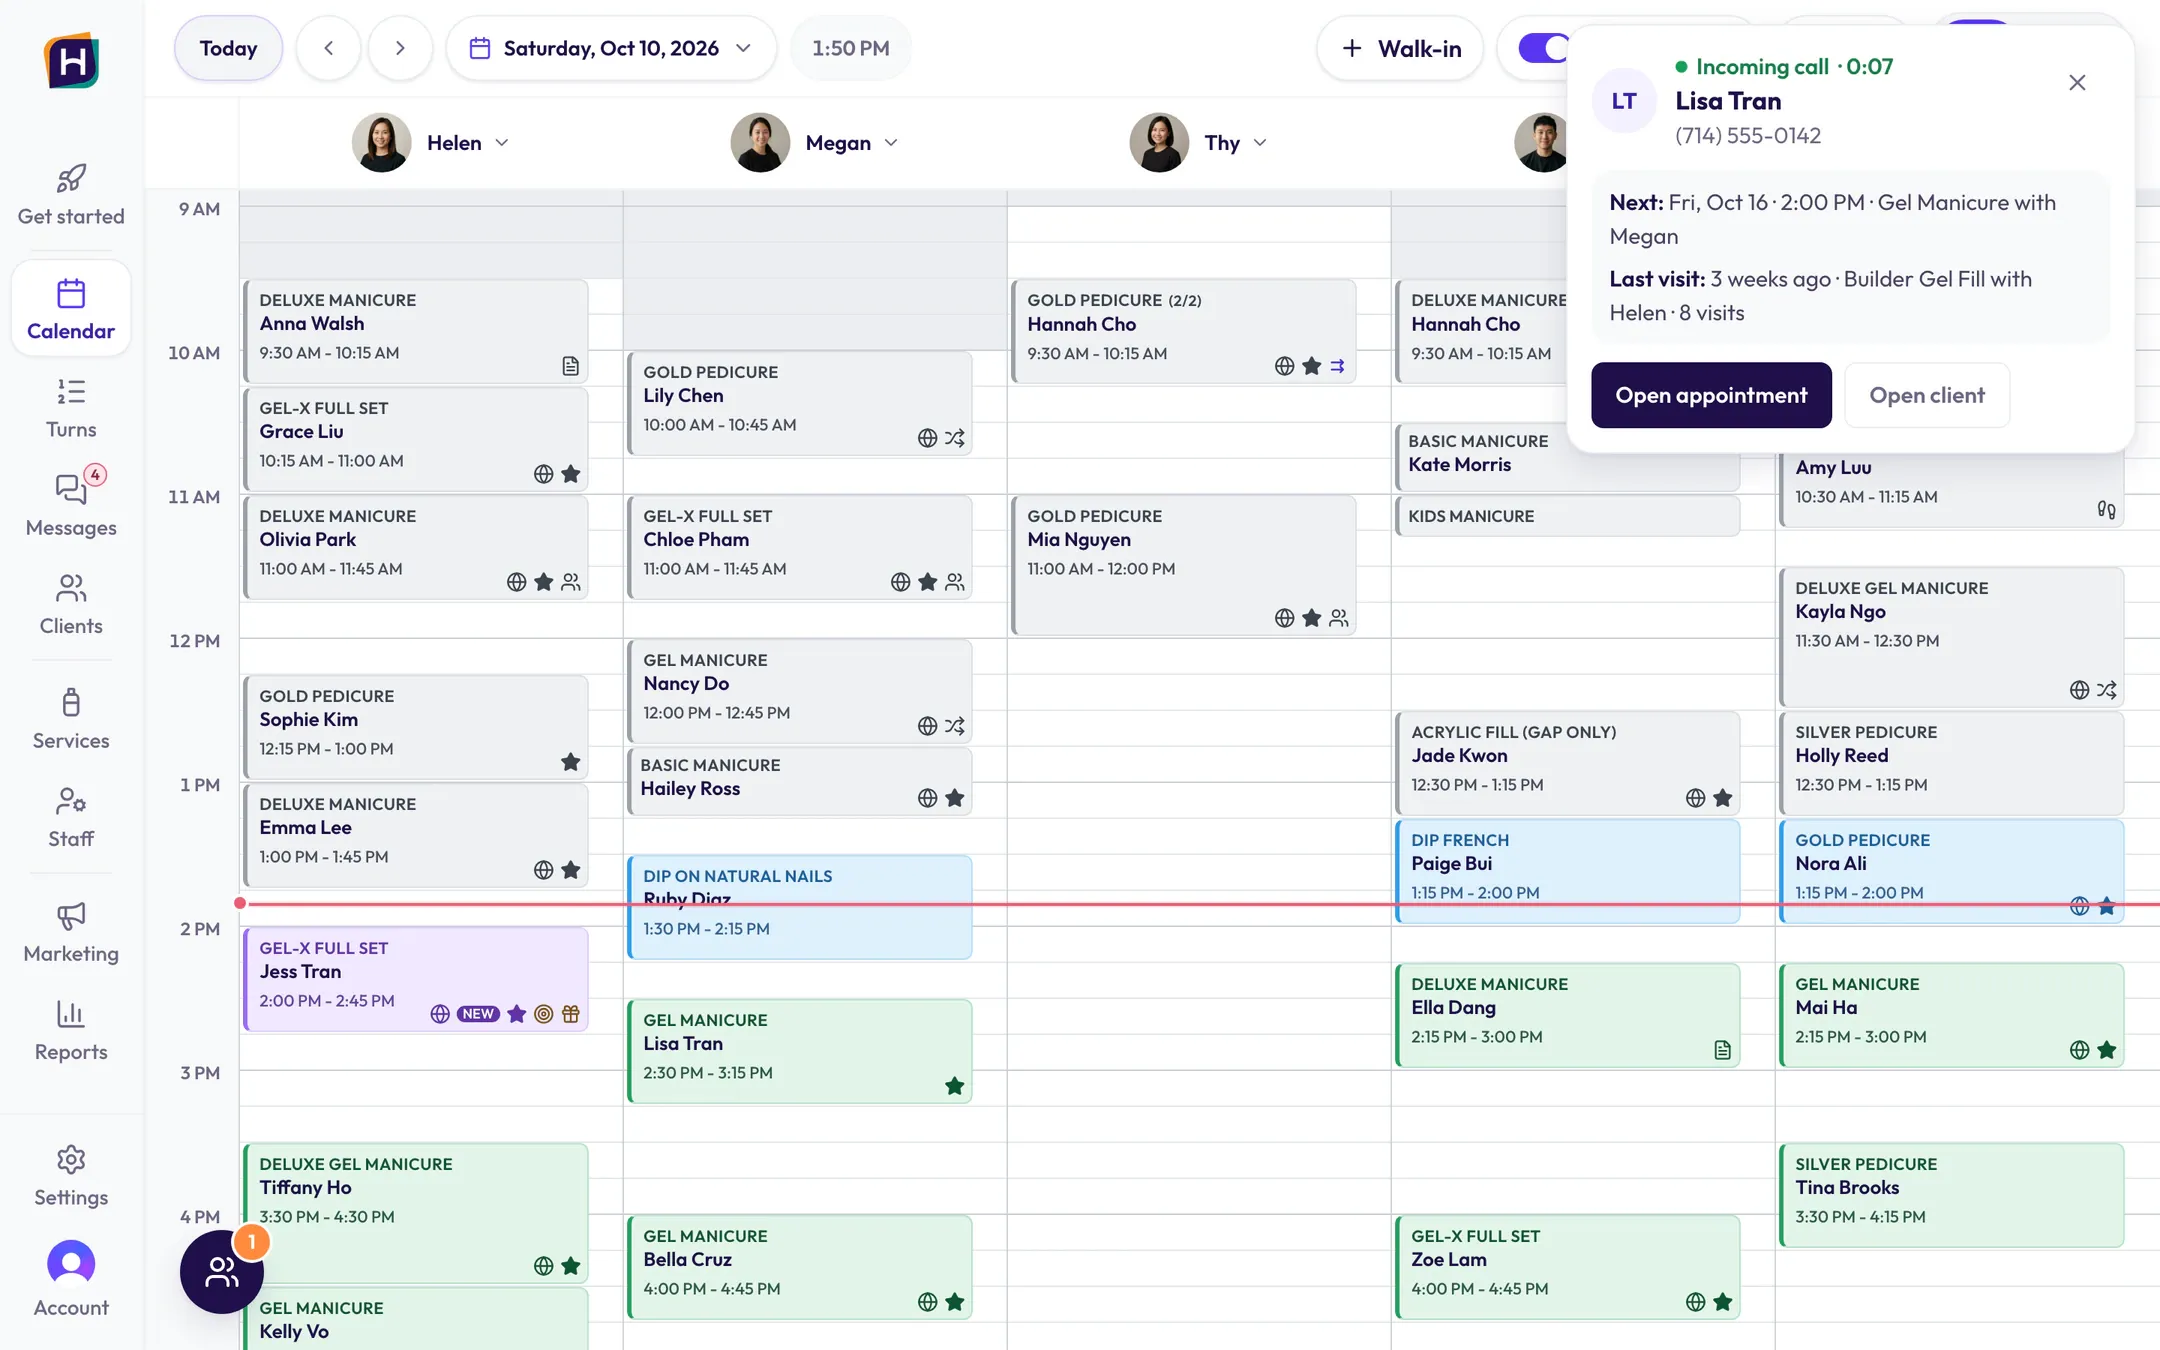Expand Thy's staff column dropdown
The height and width of the screenshot is (1350, 2160).
pos(1260,143)
